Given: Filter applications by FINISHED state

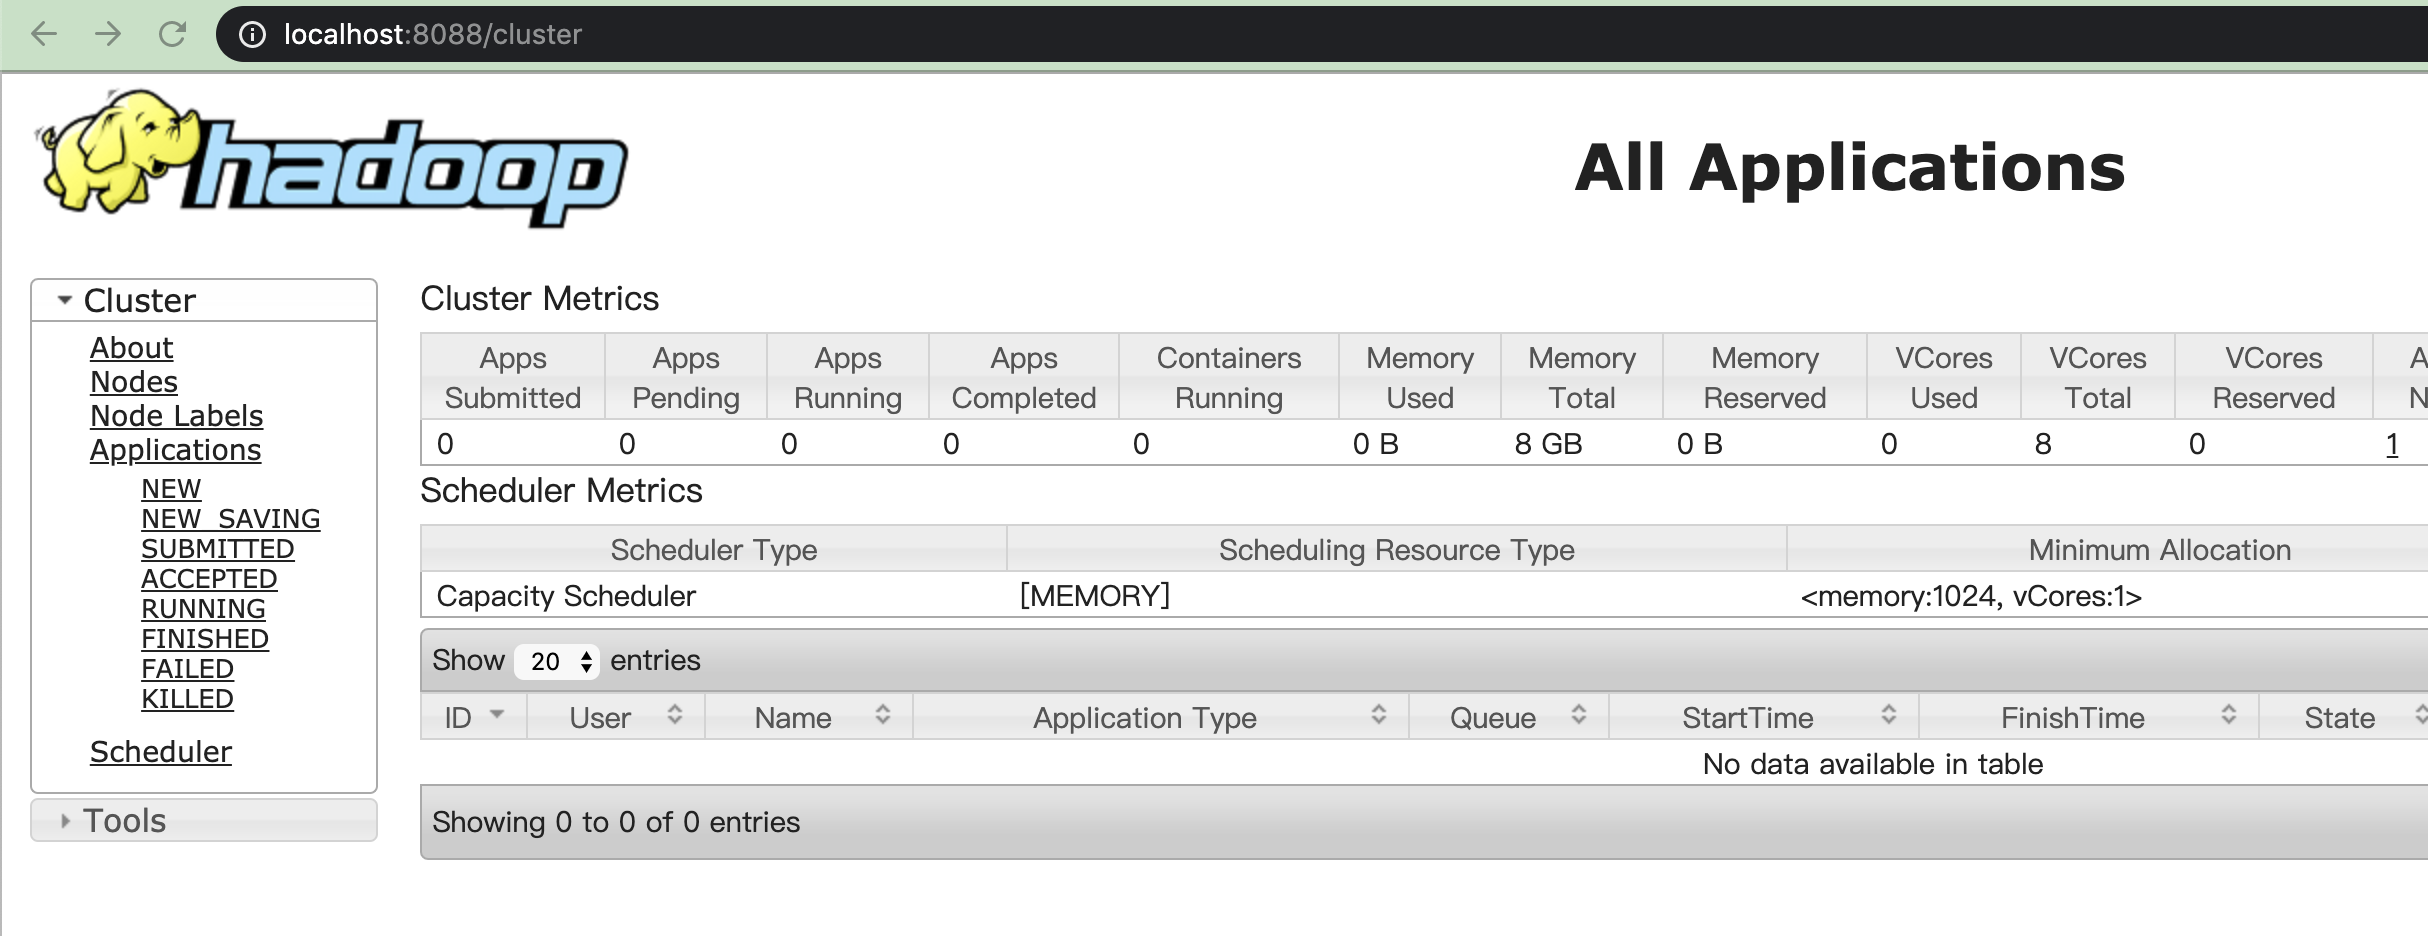Looking at the screenshot, I should 205,639.
